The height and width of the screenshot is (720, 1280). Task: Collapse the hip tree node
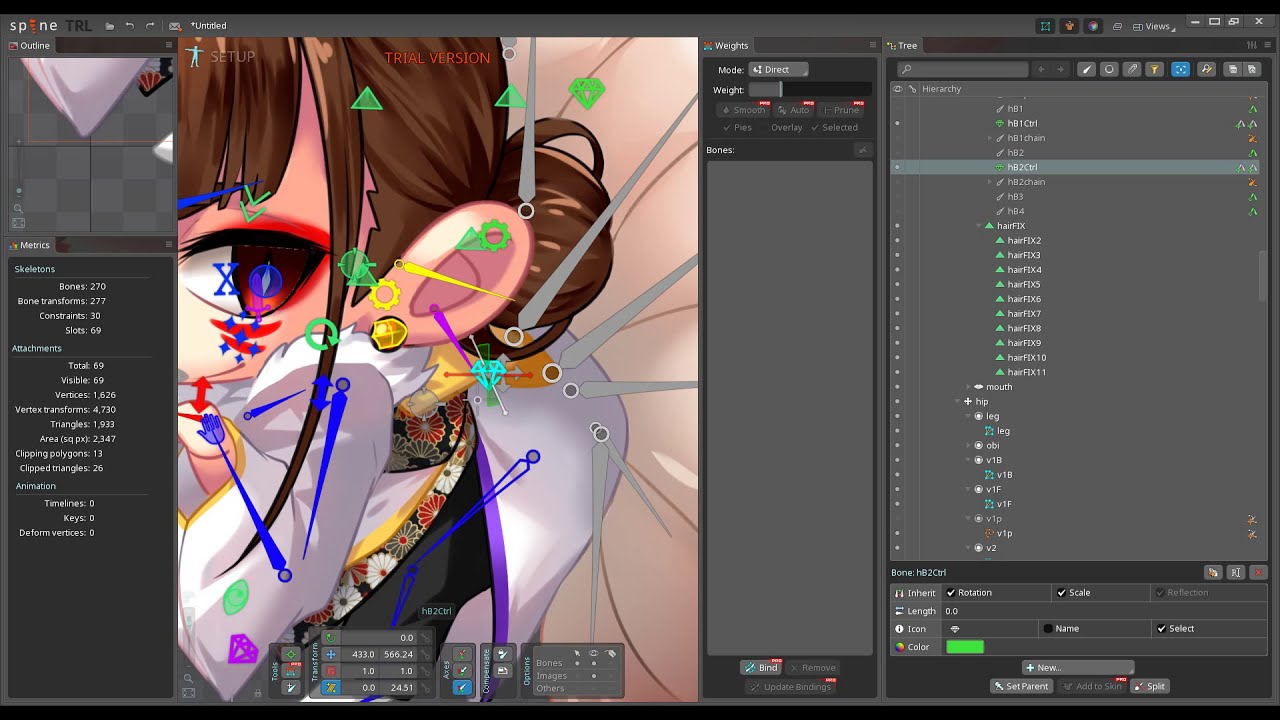click(957, 402)
